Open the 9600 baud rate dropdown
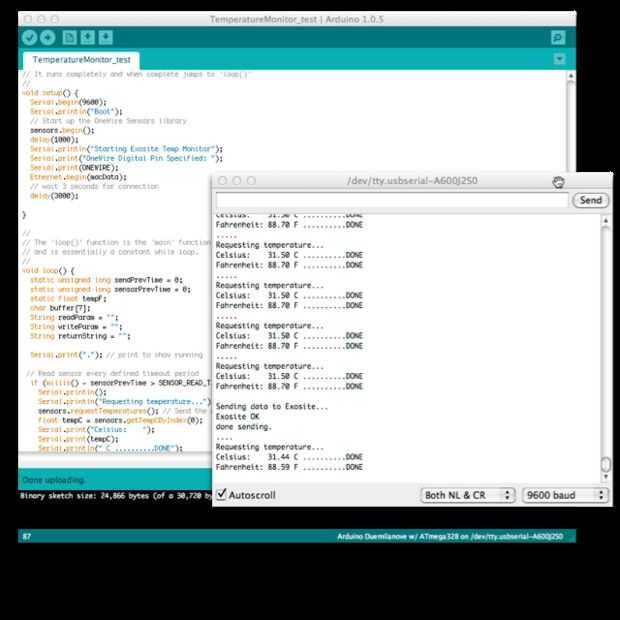The height and width of the screenshot is (620, 620). (565, 495)
